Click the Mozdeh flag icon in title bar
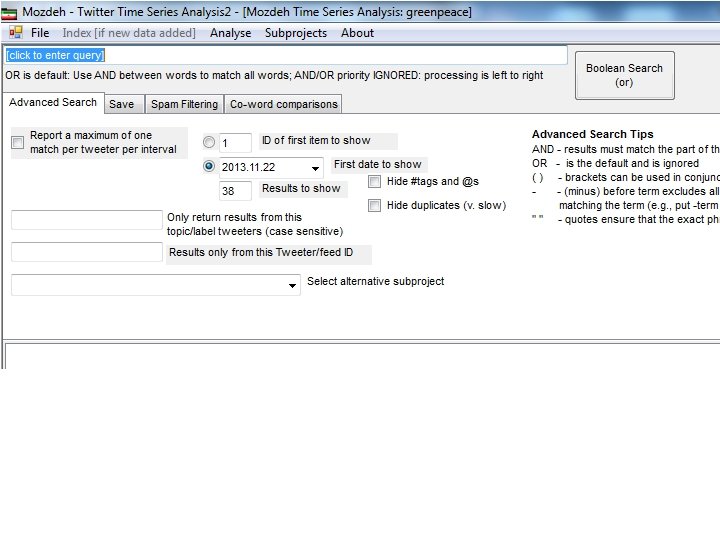The width and height of the screenshot is (720, 540). tap(9, 12)
